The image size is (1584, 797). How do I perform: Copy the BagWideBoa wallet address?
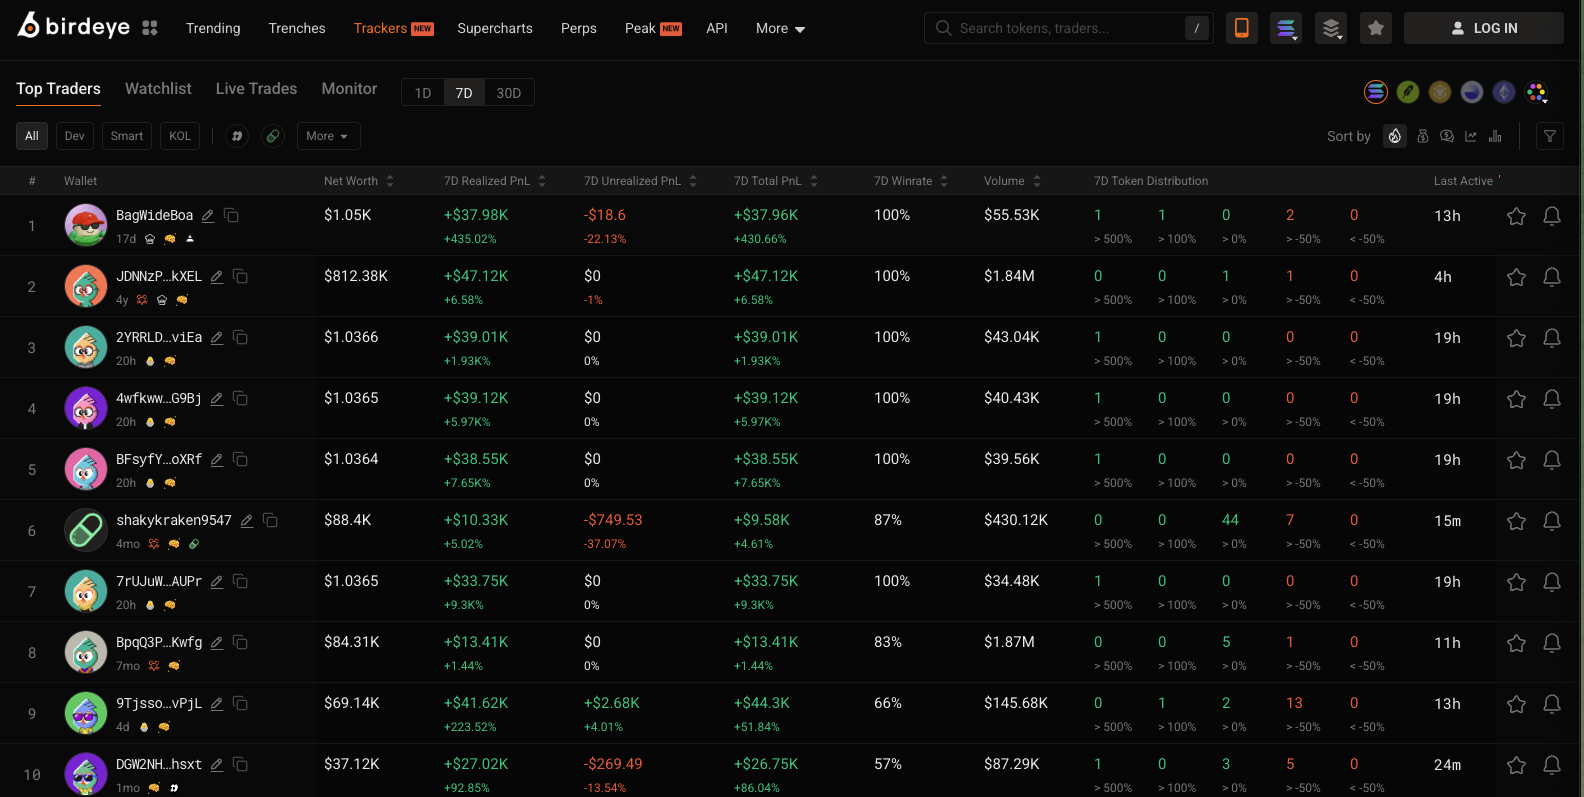(x=231, y=215)
